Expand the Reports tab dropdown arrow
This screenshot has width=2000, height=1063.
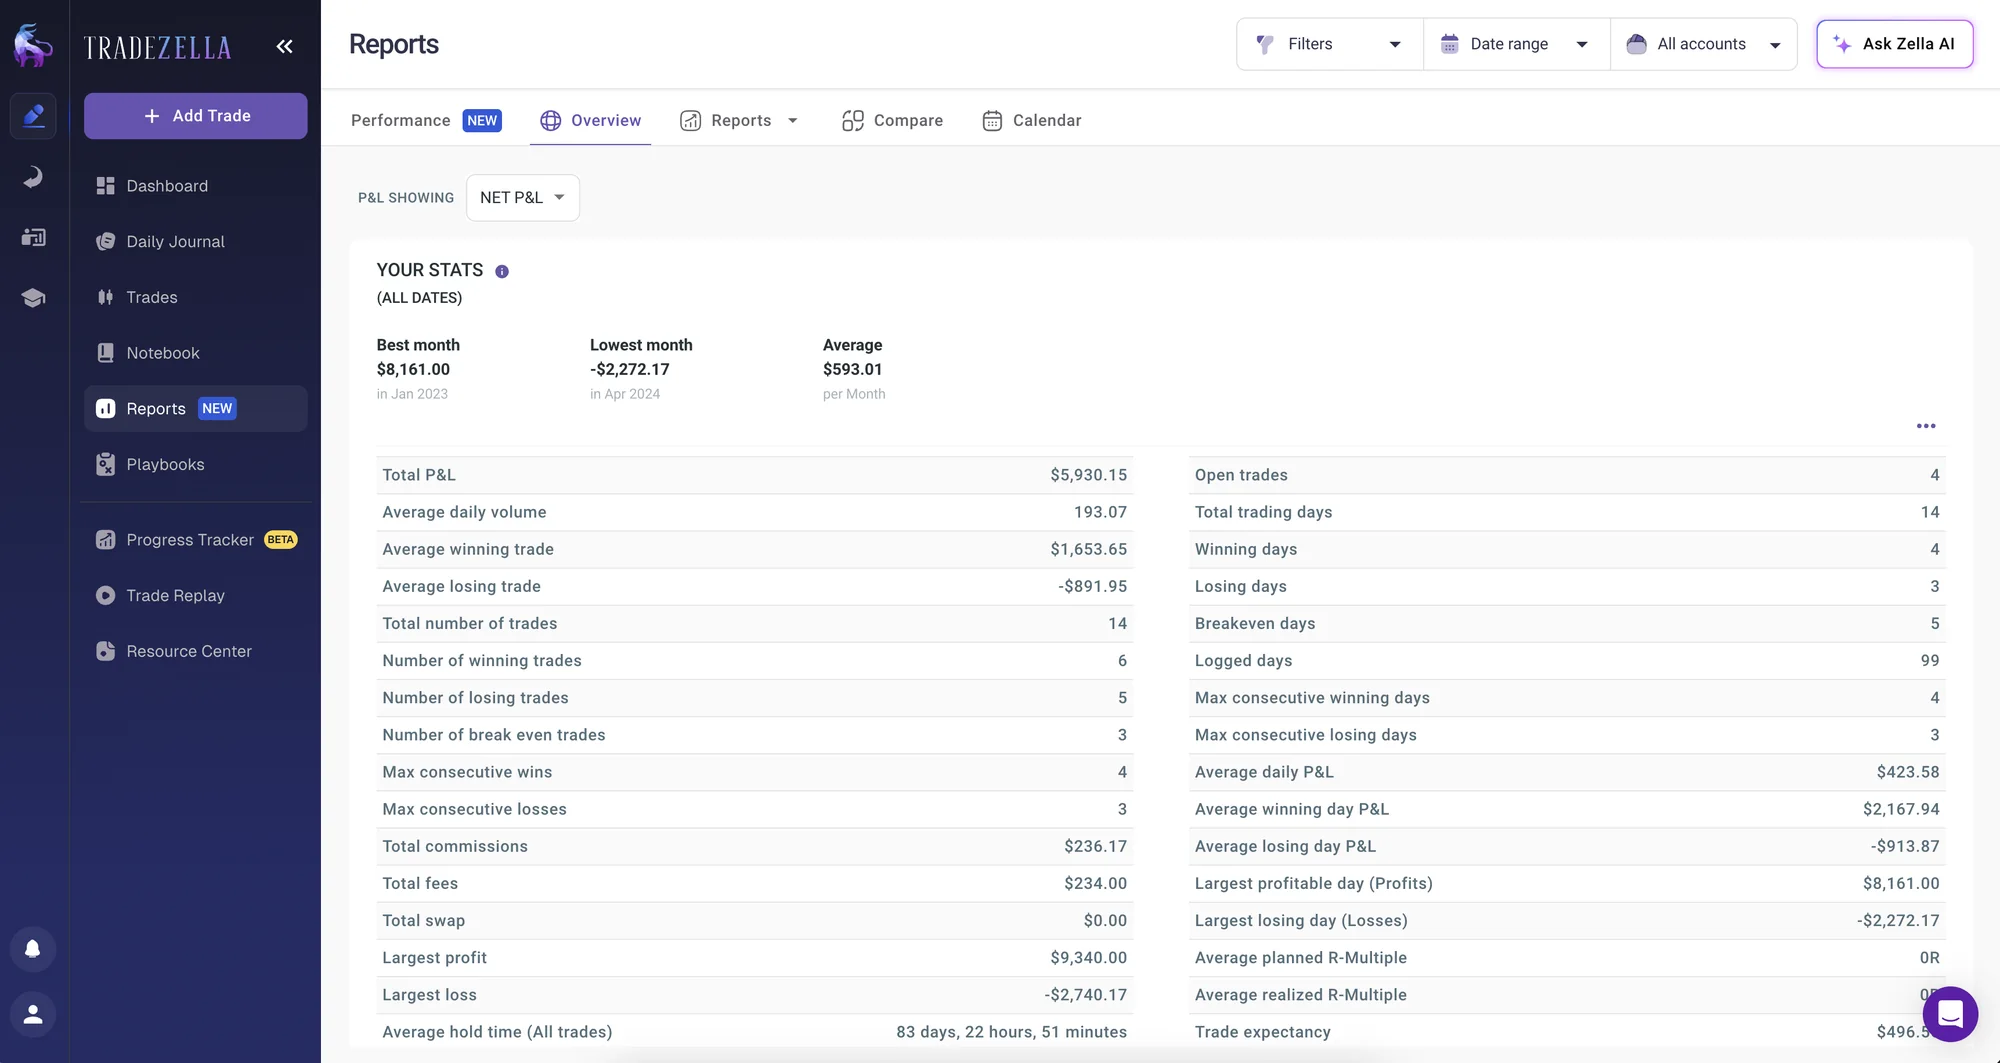(x=793, y=121)
